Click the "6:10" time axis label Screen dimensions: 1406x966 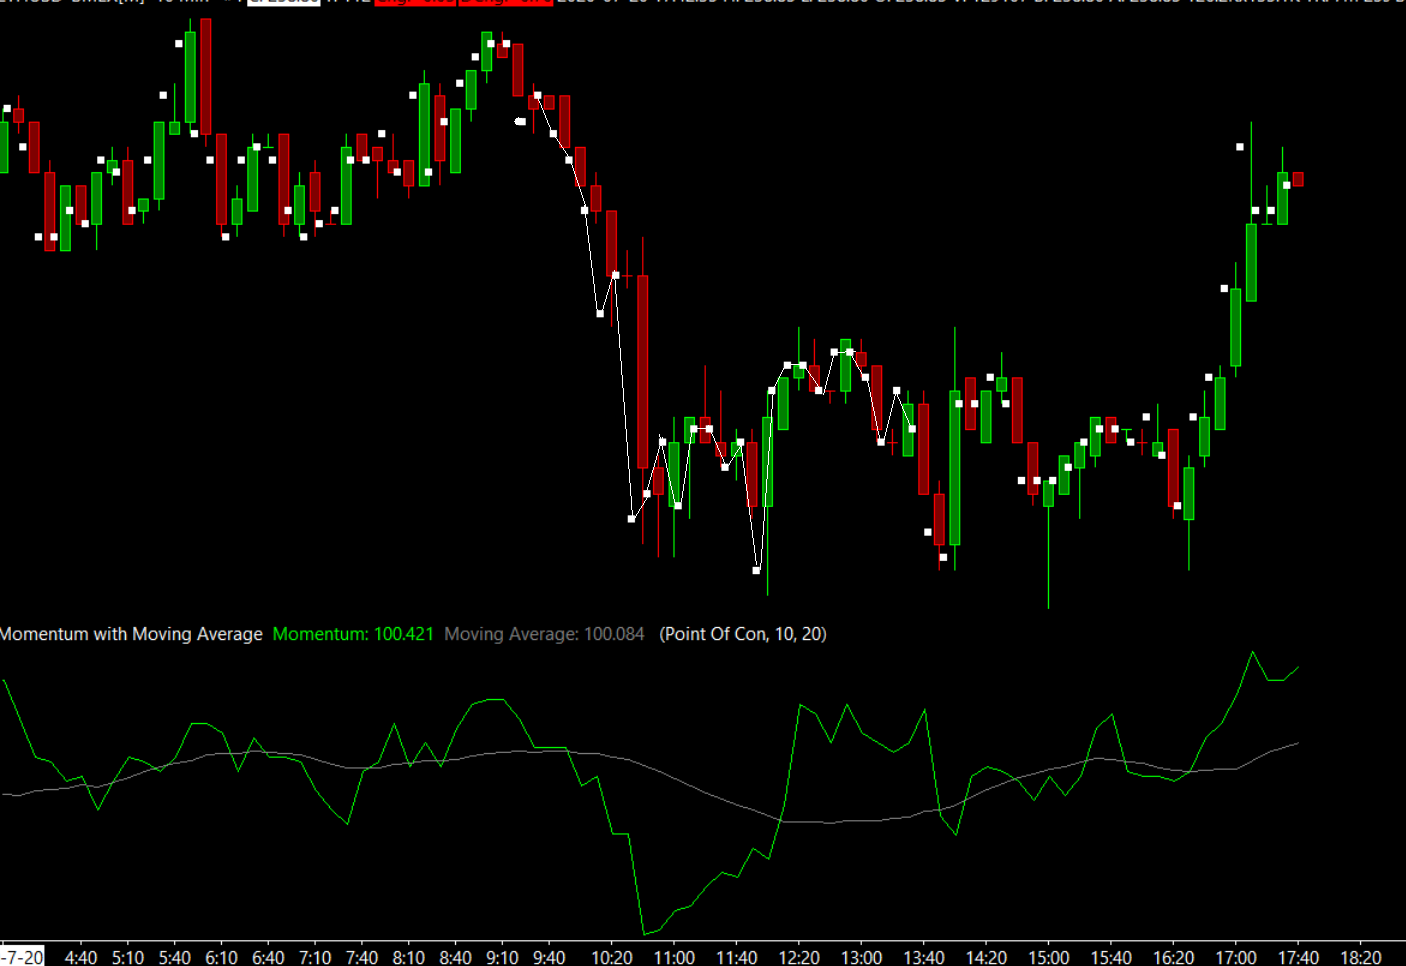[222, 957]
